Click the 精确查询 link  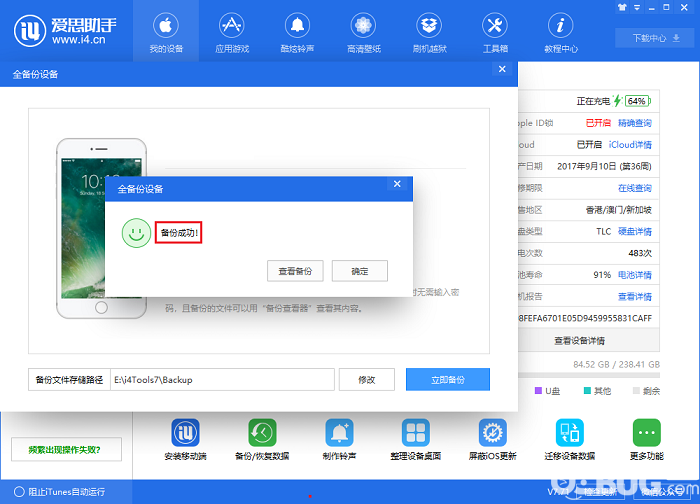pyautogui.click(x=634, y=123)
